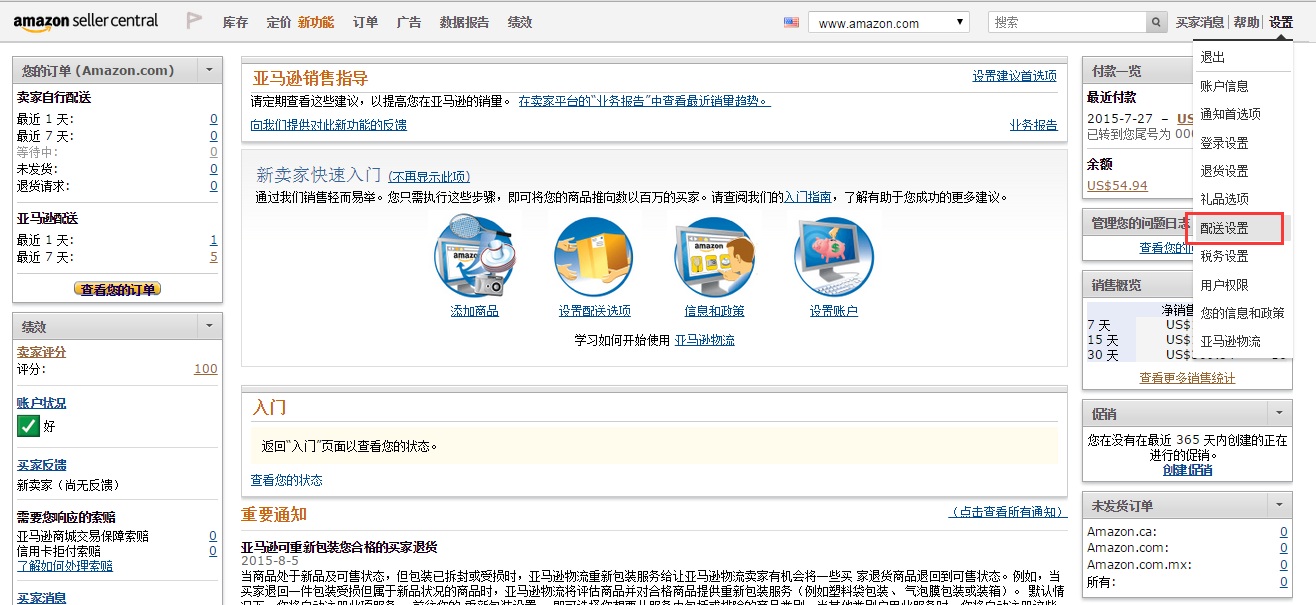Collapse the 您的订单 panel using its arrow
Viewport: 1316px width, 605px height.
(x=209, y=70)
